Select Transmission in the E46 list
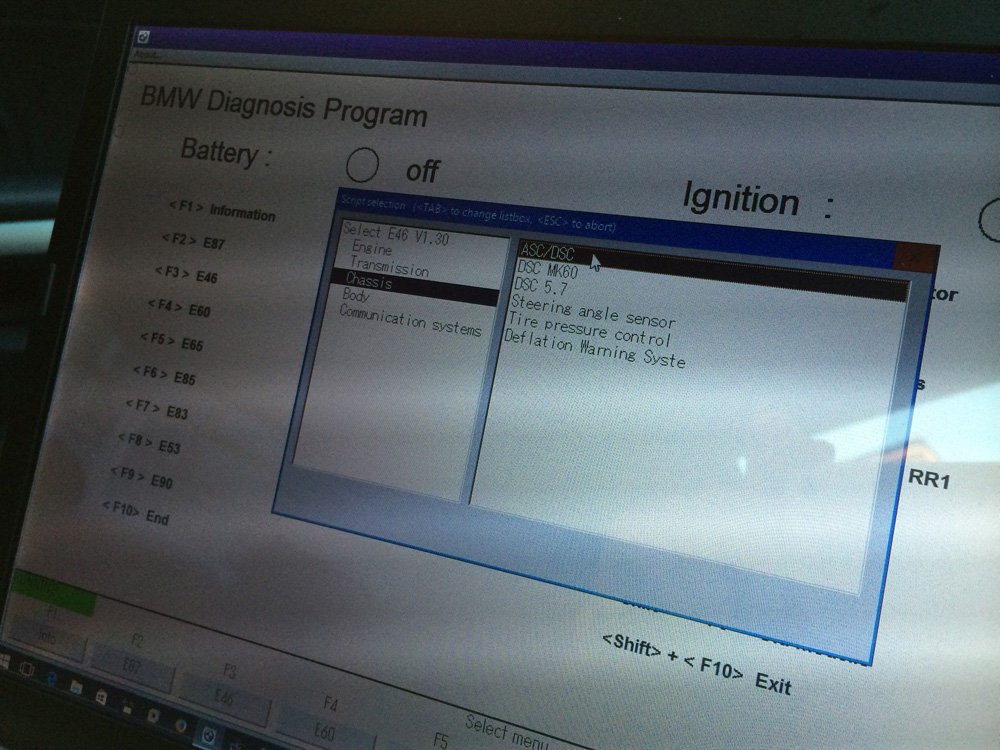This screenshot has width=1000, height=750. tap(389, 266)
